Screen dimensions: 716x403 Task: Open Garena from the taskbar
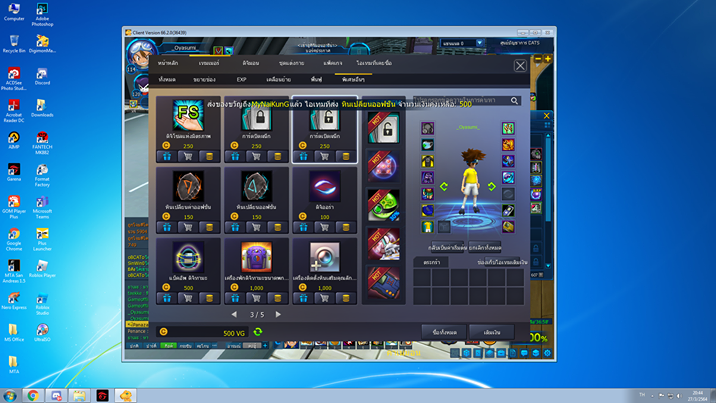tap(102, 395)
